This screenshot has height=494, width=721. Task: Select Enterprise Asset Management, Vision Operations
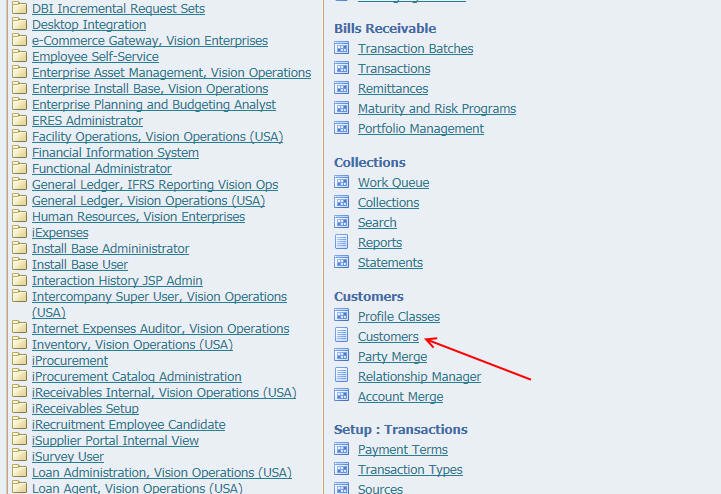point(172,73)
